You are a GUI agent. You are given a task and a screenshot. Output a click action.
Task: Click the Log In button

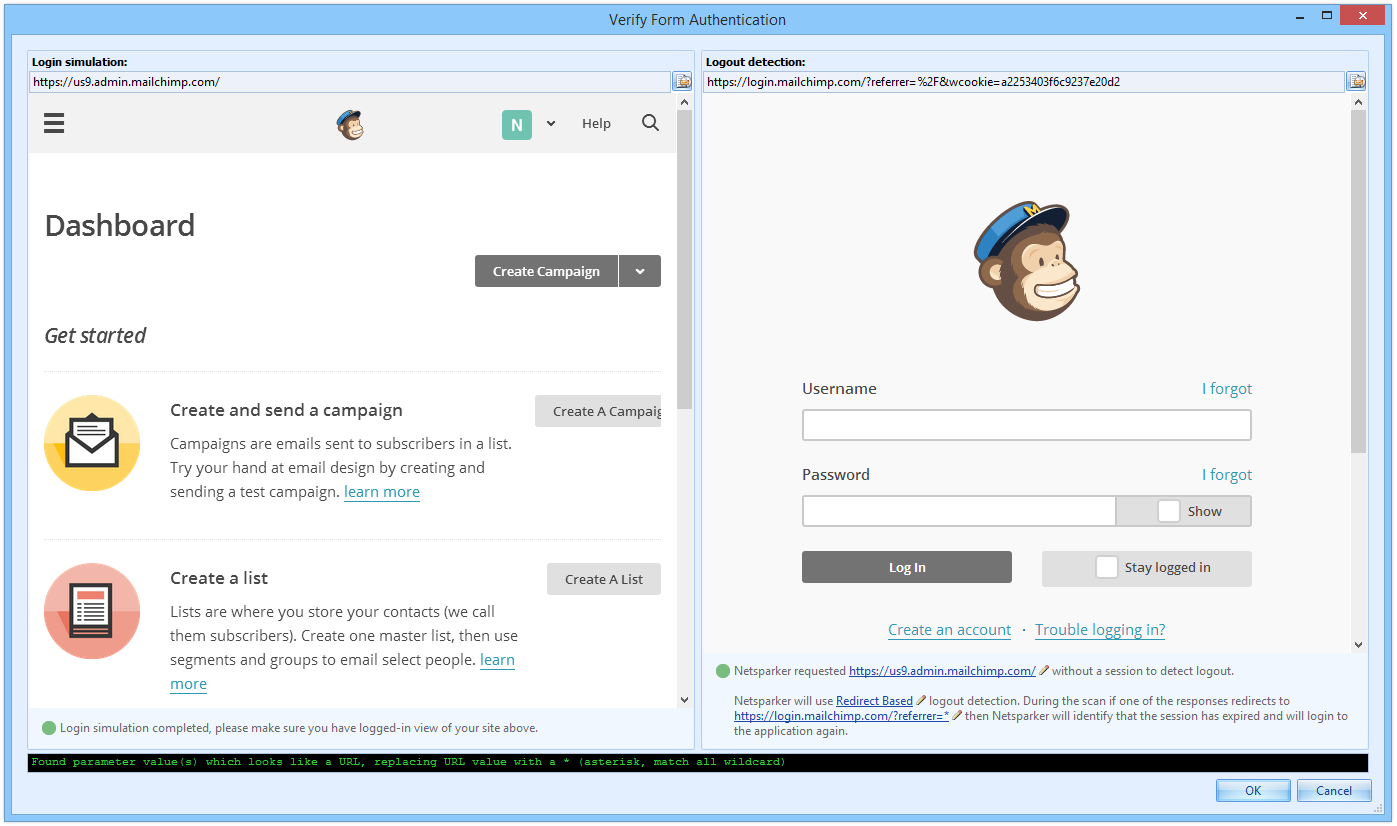point(906,567)
